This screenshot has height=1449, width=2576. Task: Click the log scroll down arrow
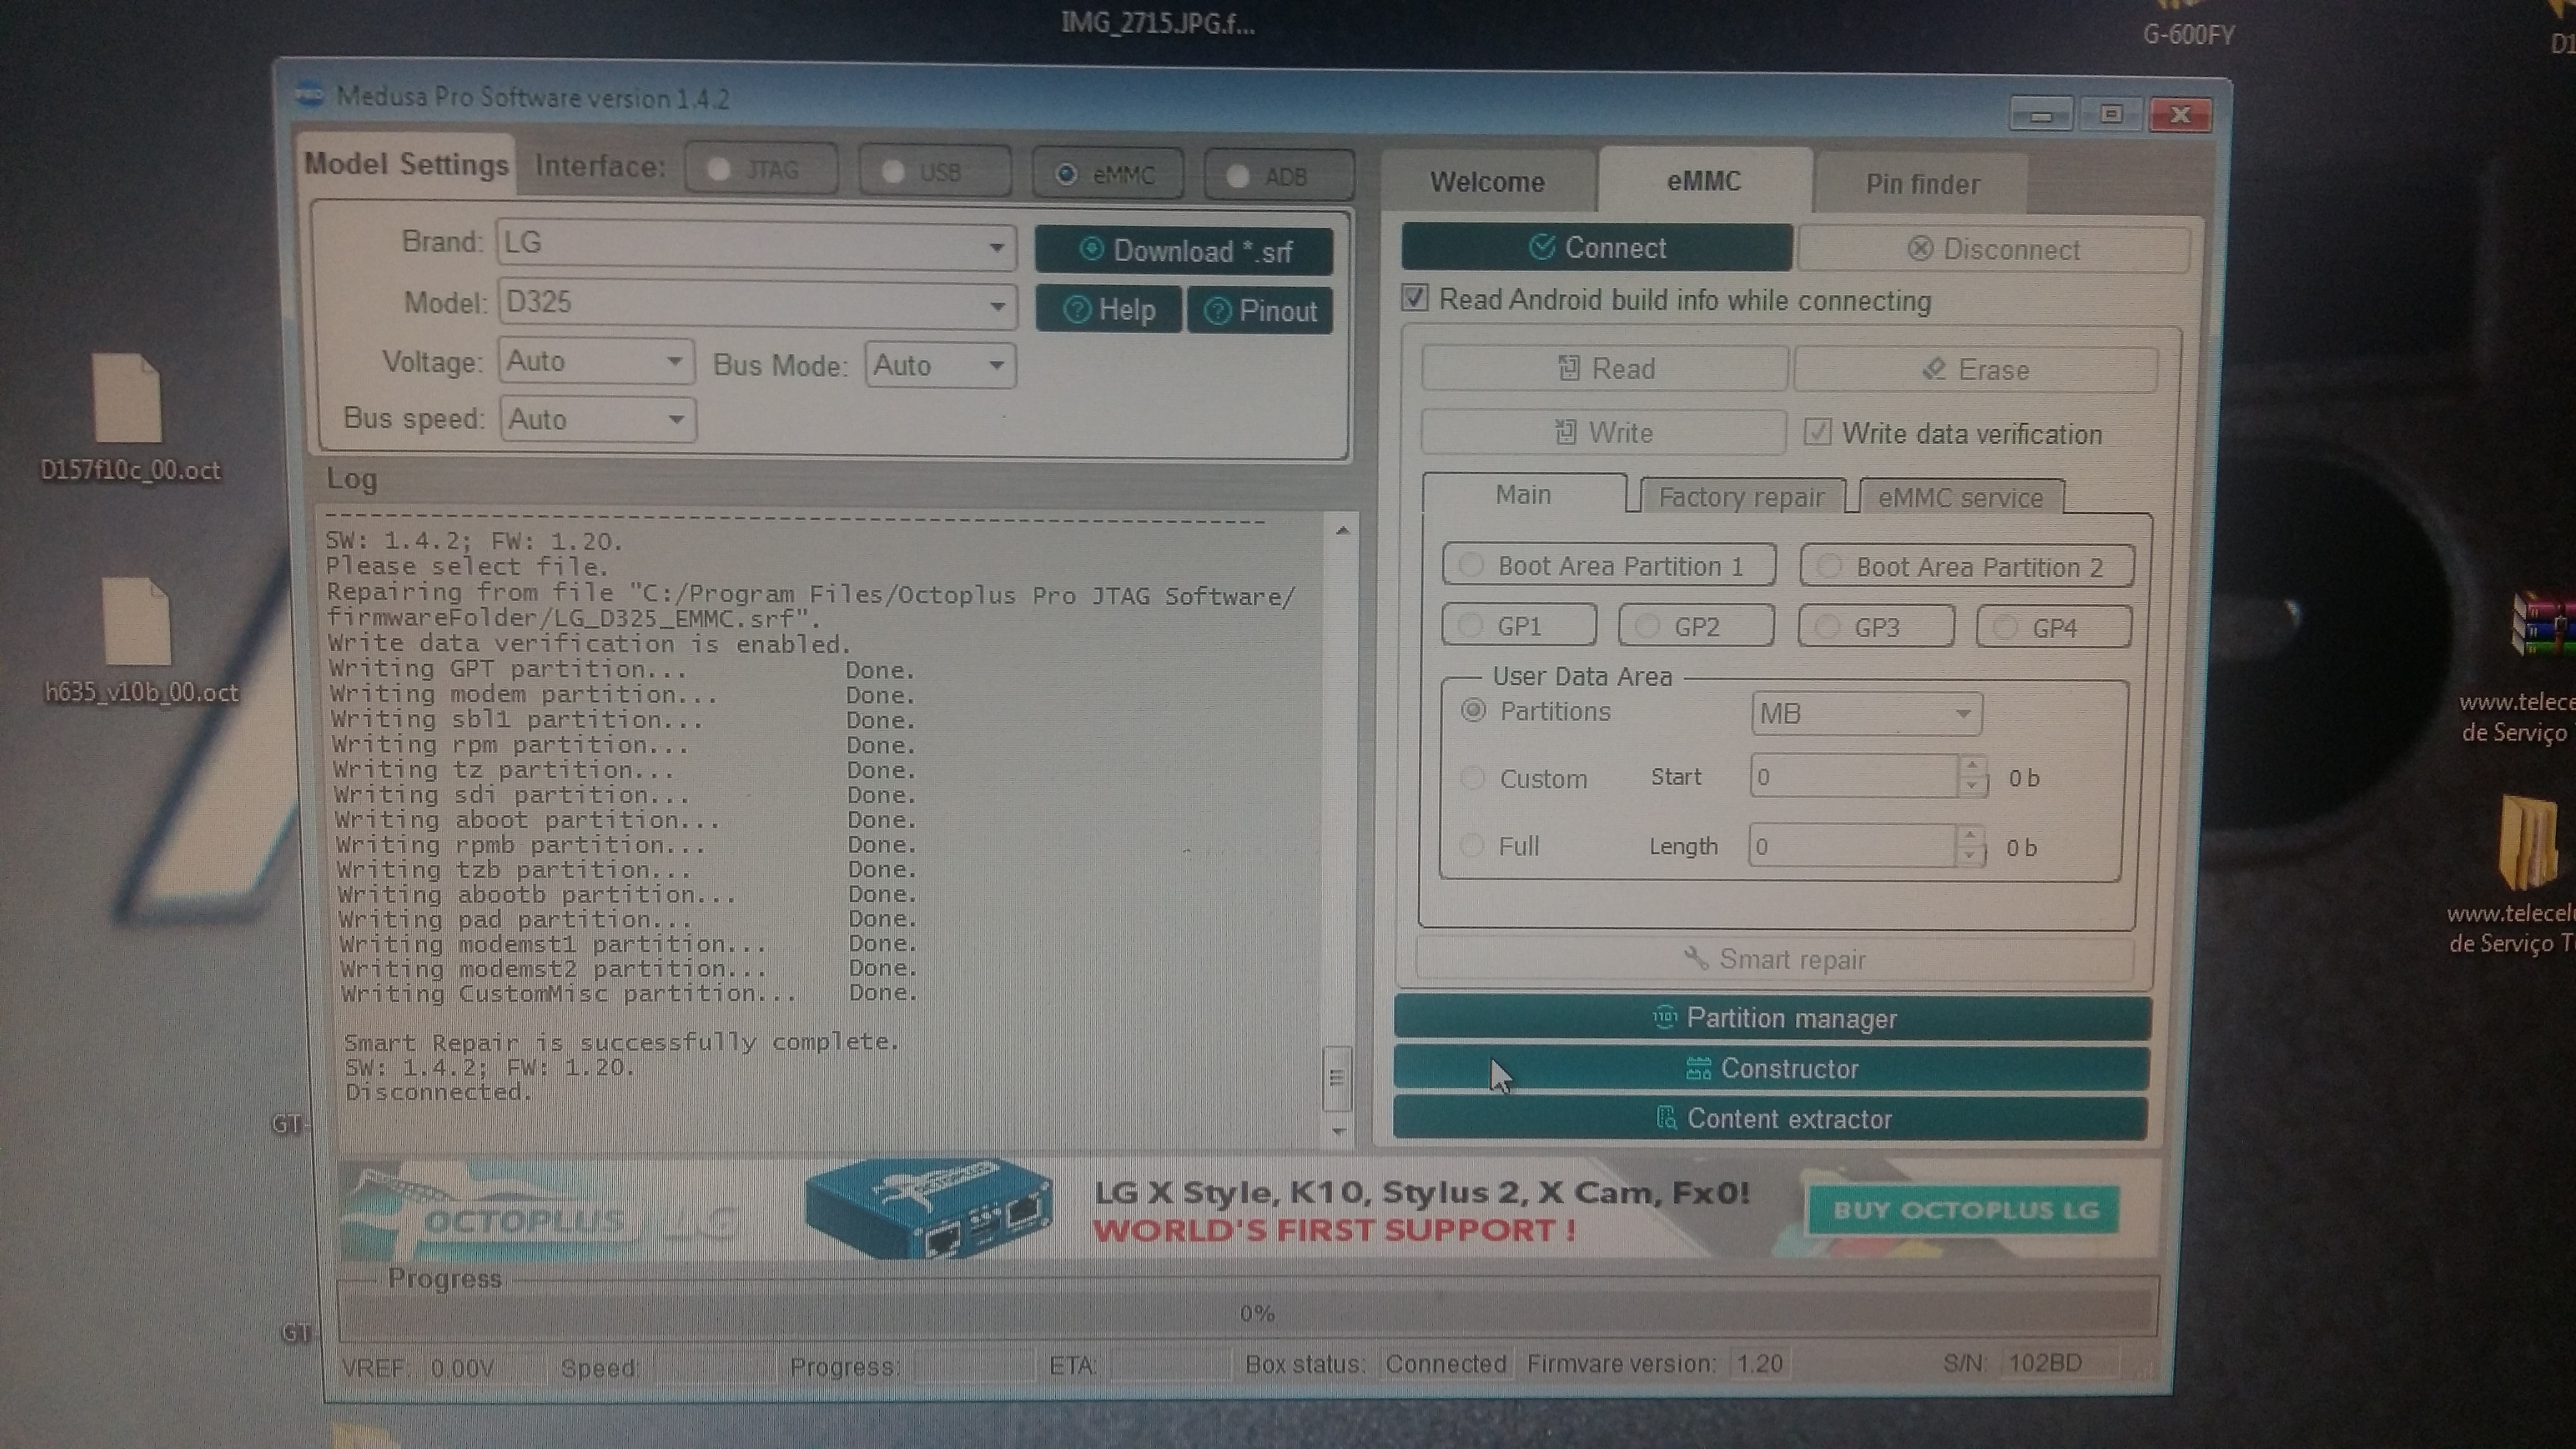point(1338,1132)
